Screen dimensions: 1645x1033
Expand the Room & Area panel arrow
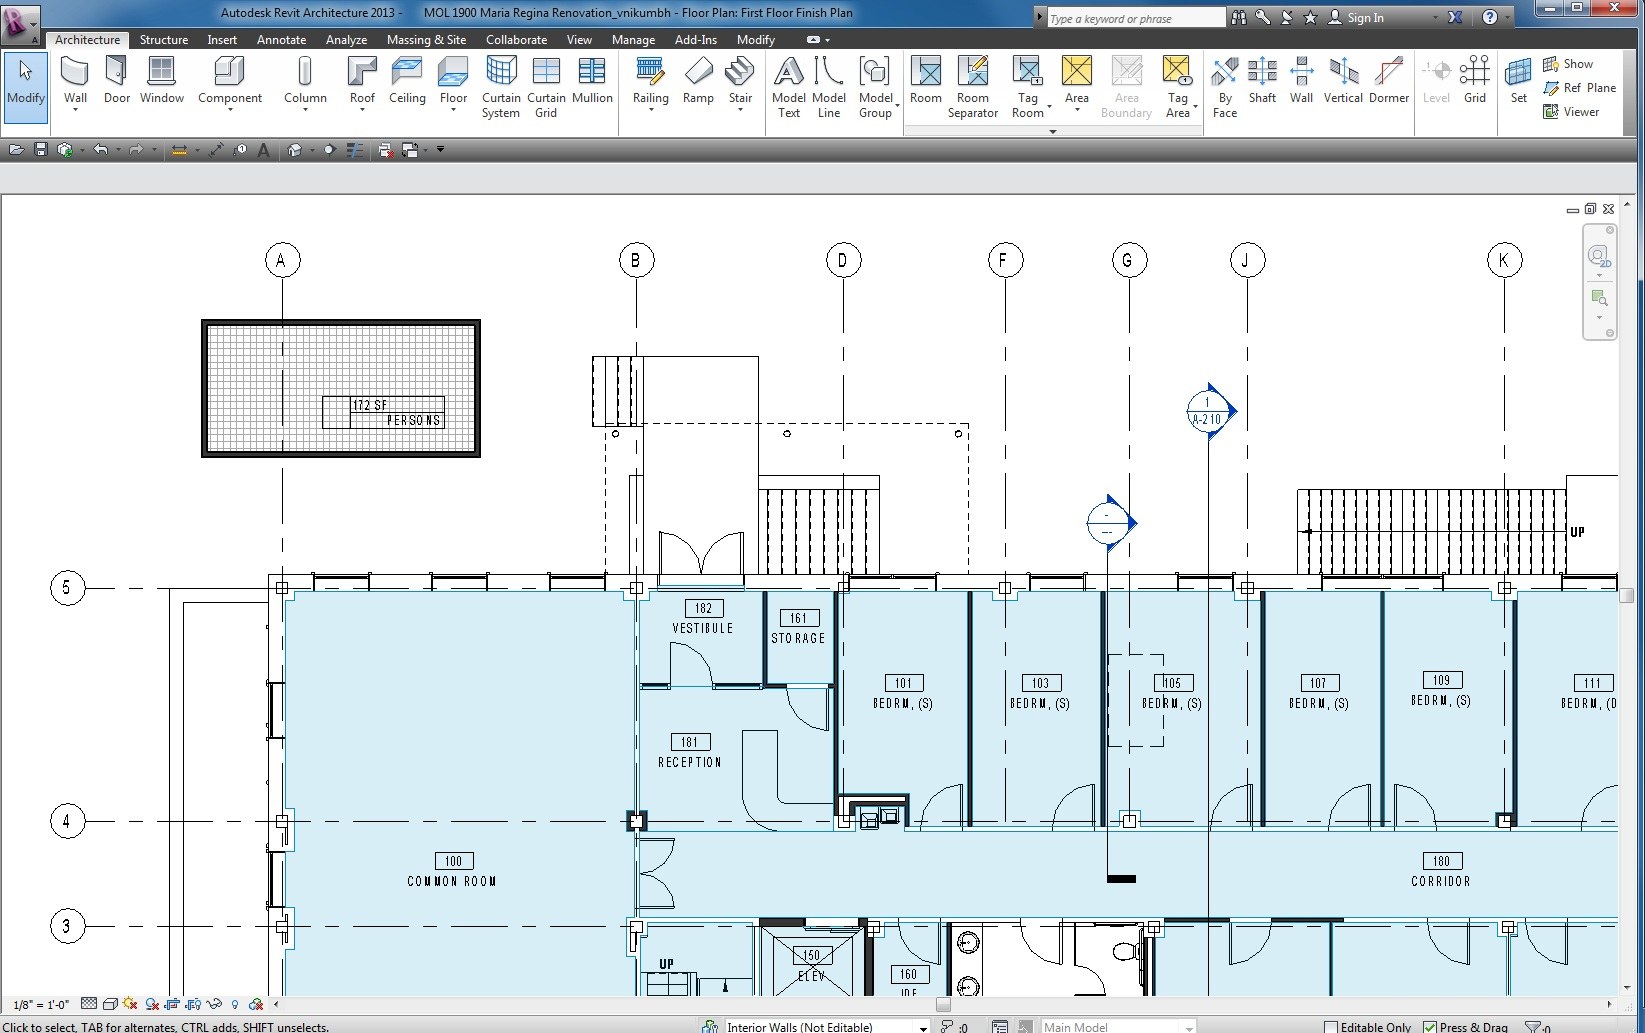tap(1052, 131)
